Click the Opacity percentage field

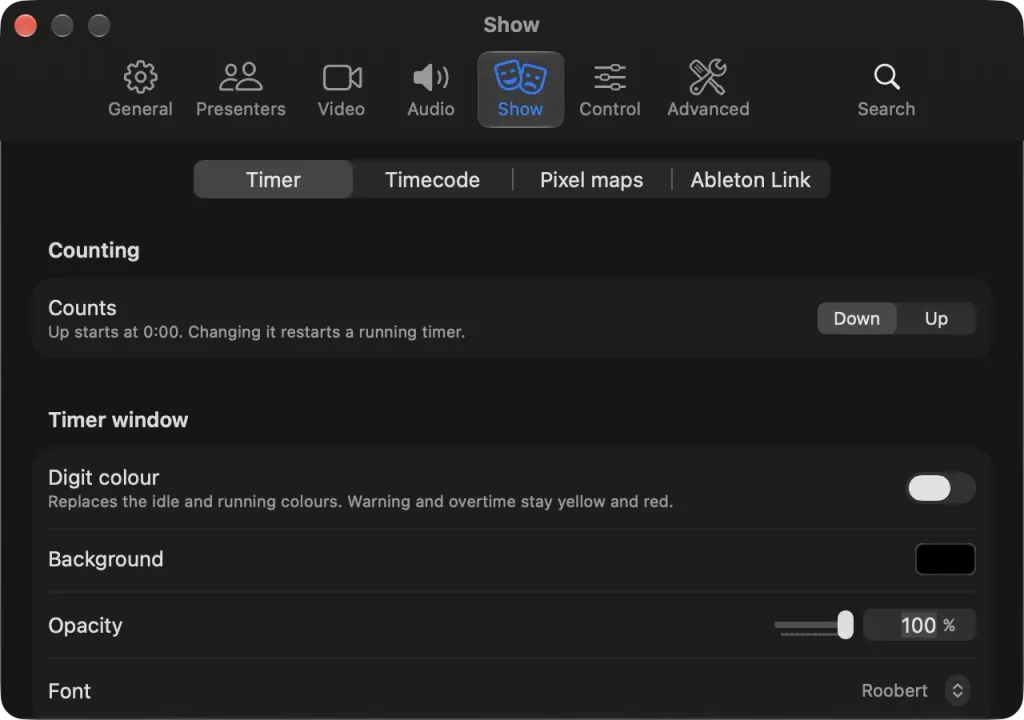pos(920,625)
